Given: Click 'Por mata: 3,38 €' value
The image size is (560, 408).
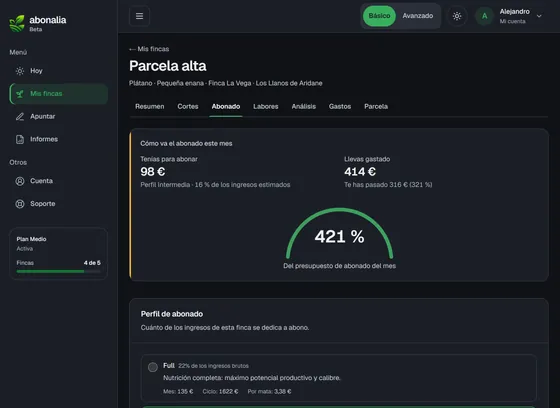Looking at the screenshot, I should pos(269,392).
